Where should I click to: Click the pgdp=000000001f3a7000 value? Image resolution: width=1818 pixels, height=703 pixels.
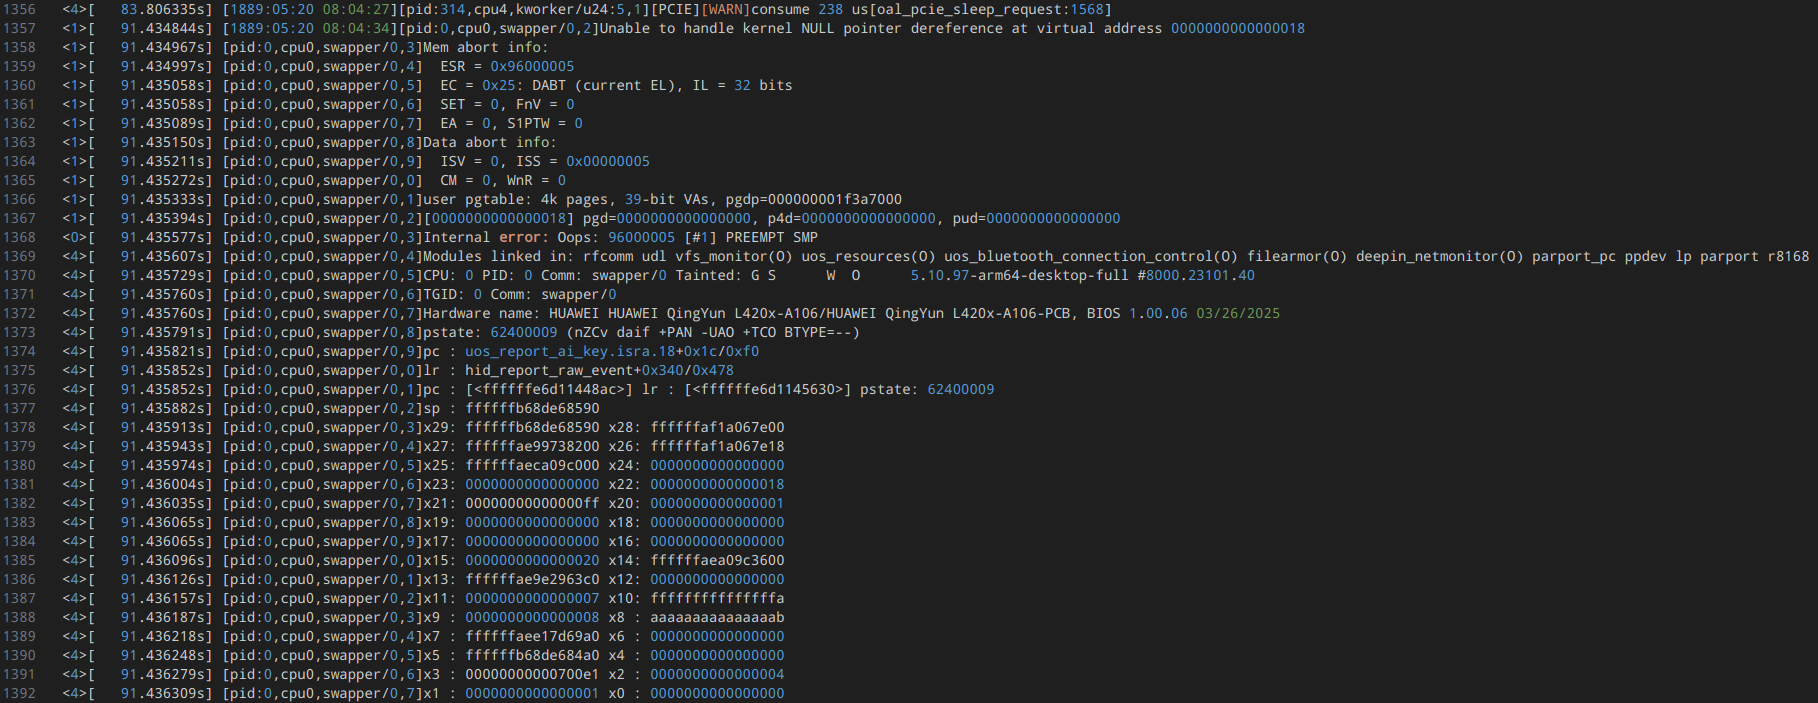tap(814, 199)
